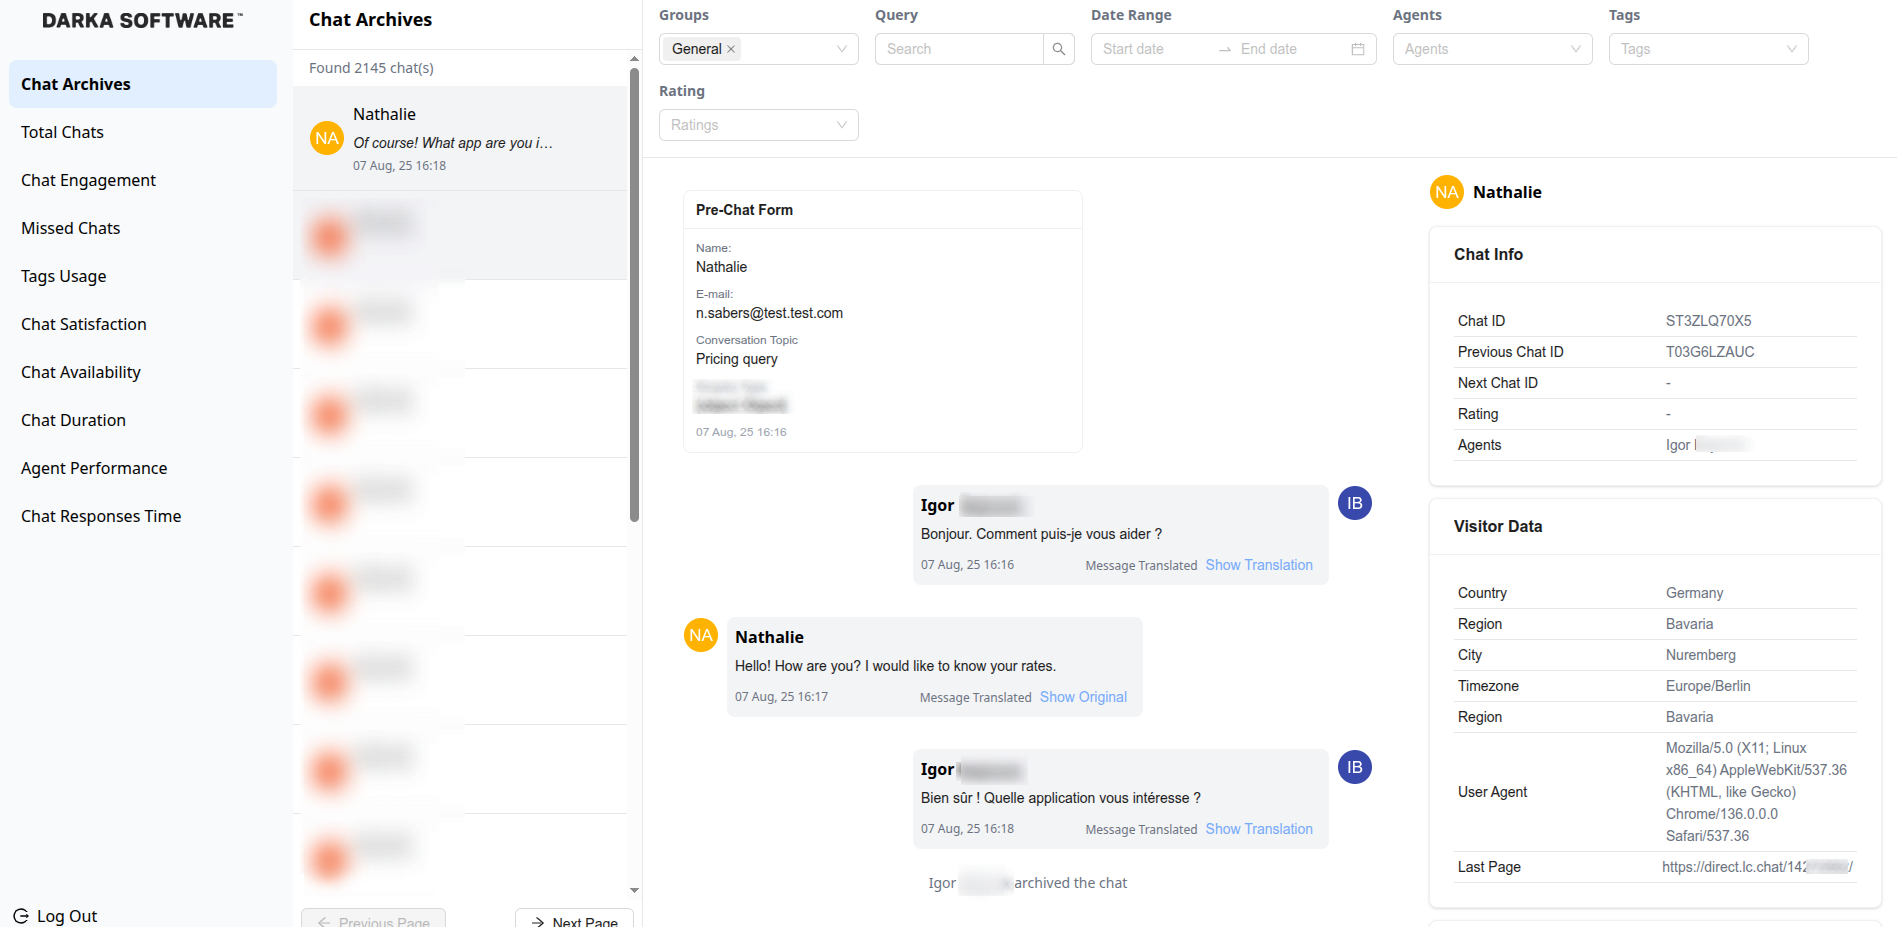Click Show Original on Nathalie's message

1083,697
